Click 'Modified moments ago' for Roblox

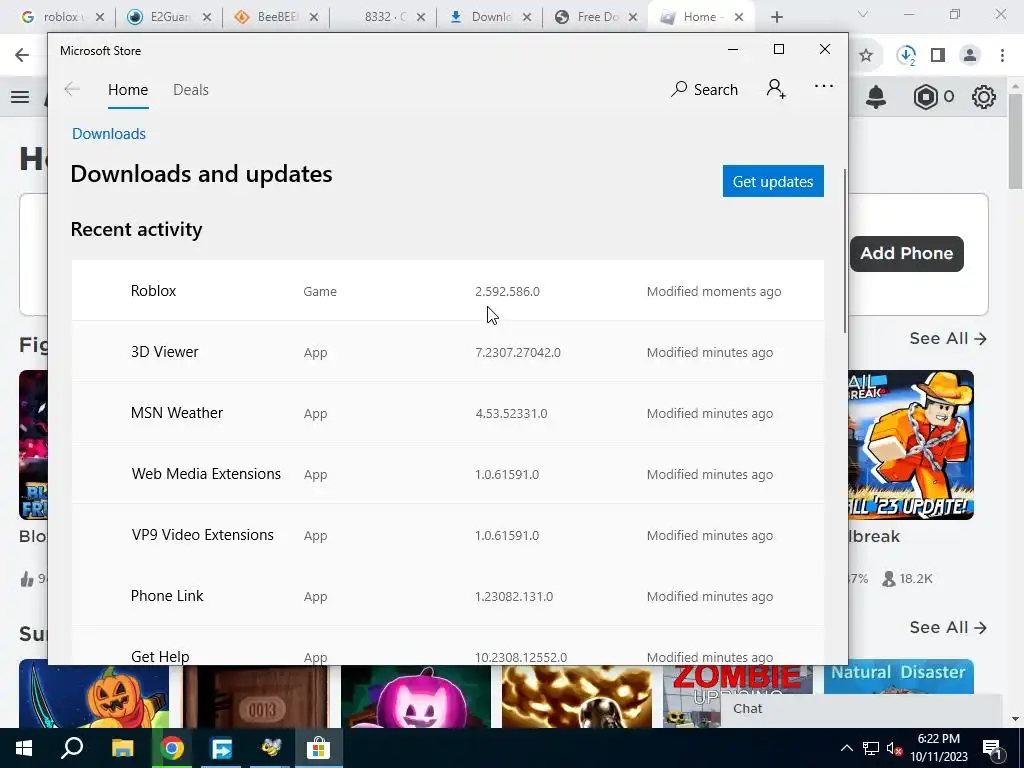pyautogui.click(x=714, y=291)
